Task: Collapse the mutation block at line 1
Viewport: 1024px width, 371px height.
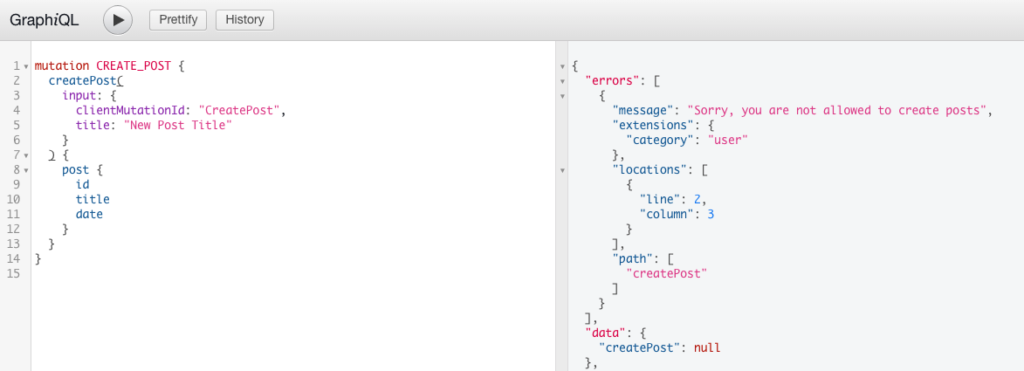Action: tap(25, 67)
